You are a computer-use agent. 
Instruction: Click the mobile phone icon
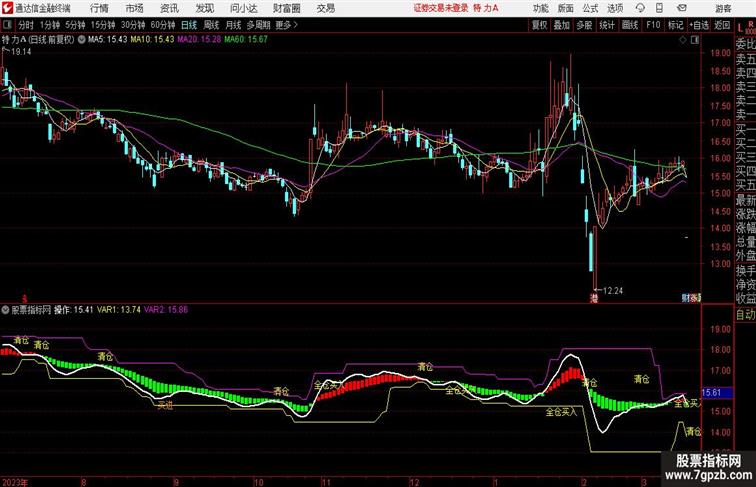[x=660, y=8]
